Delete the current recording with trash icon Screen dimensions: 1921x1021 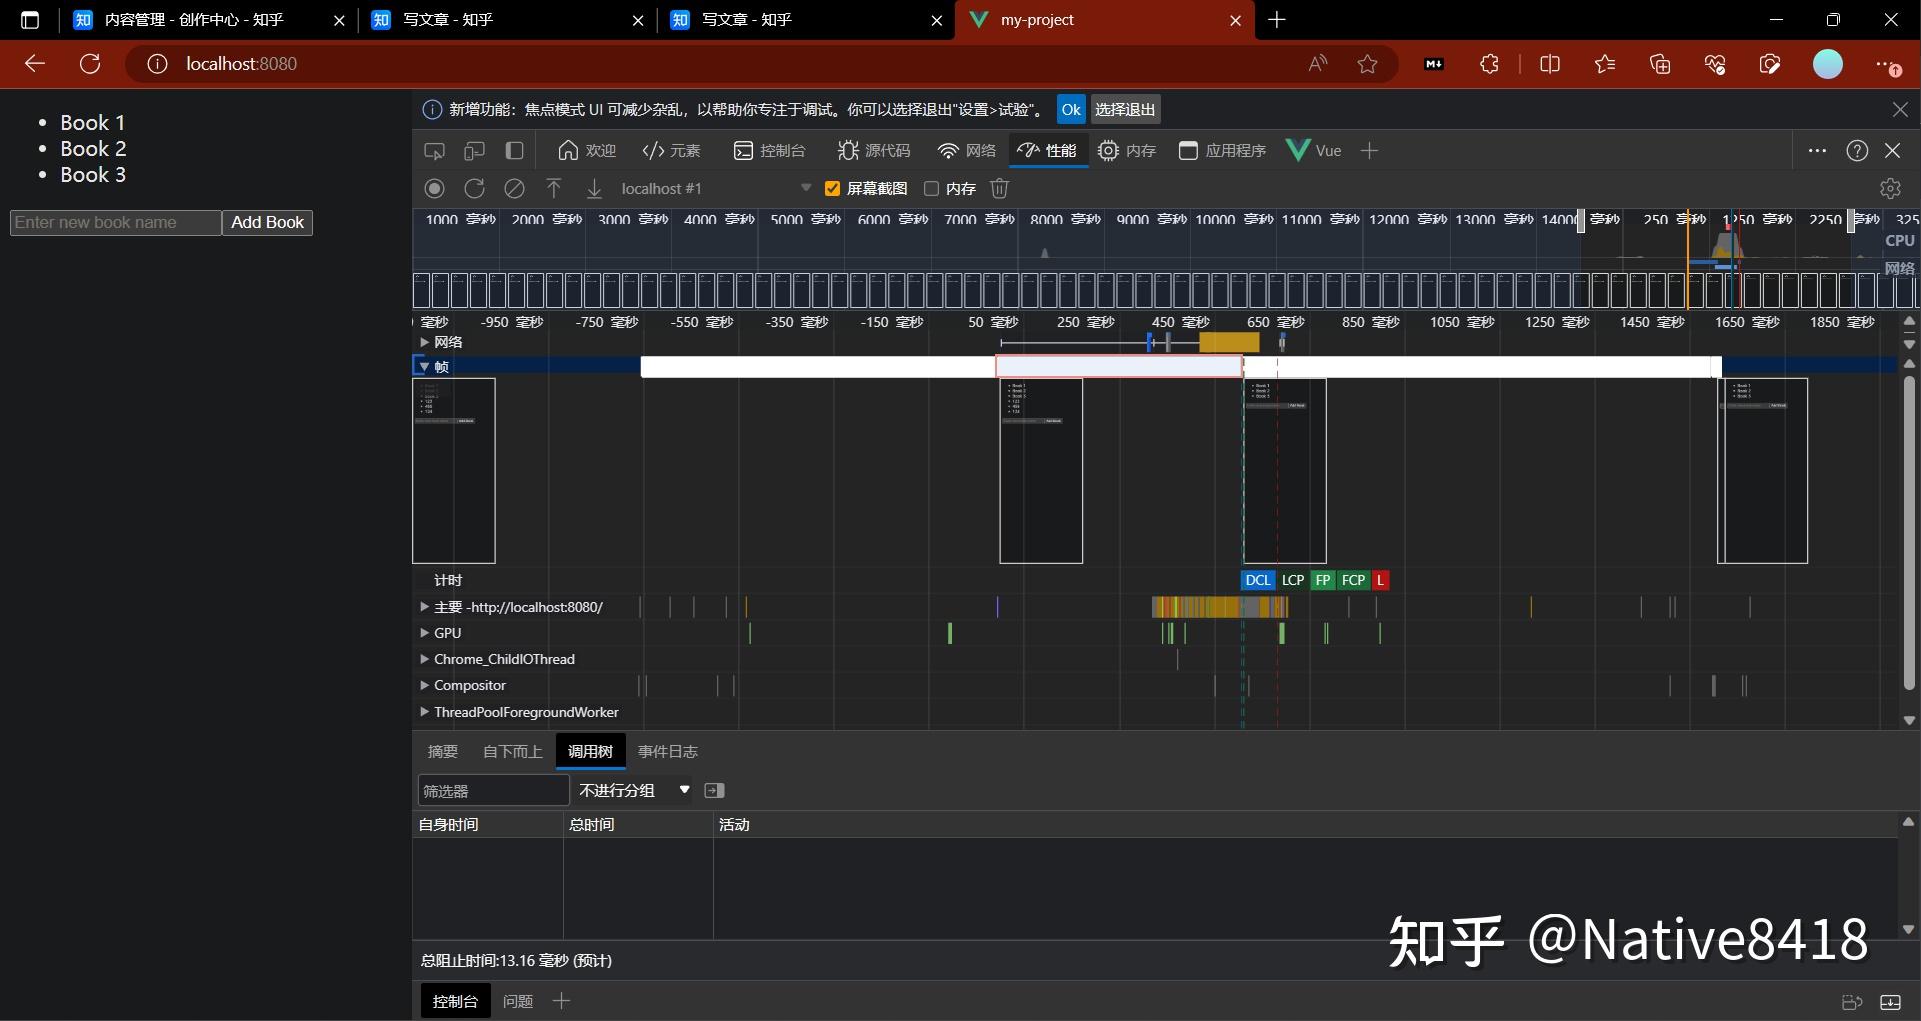pos(999,188)
